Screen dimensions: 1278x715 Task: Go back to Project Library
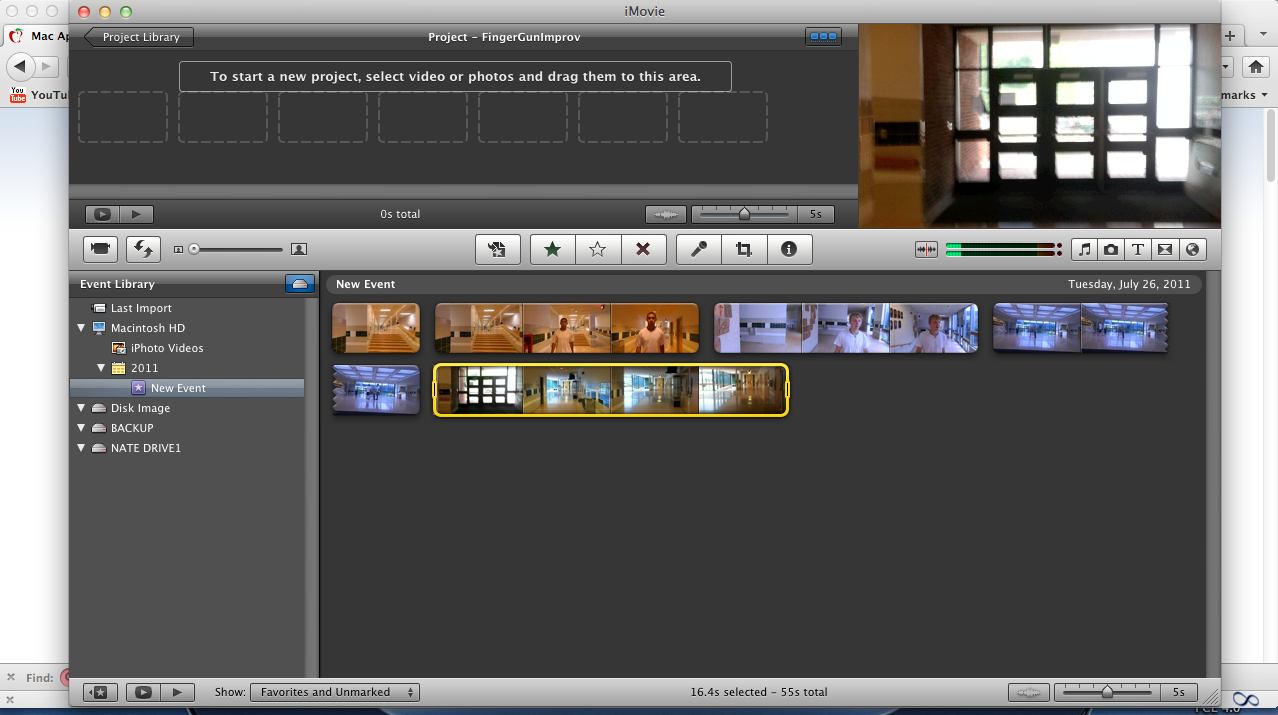coord(138,37)
